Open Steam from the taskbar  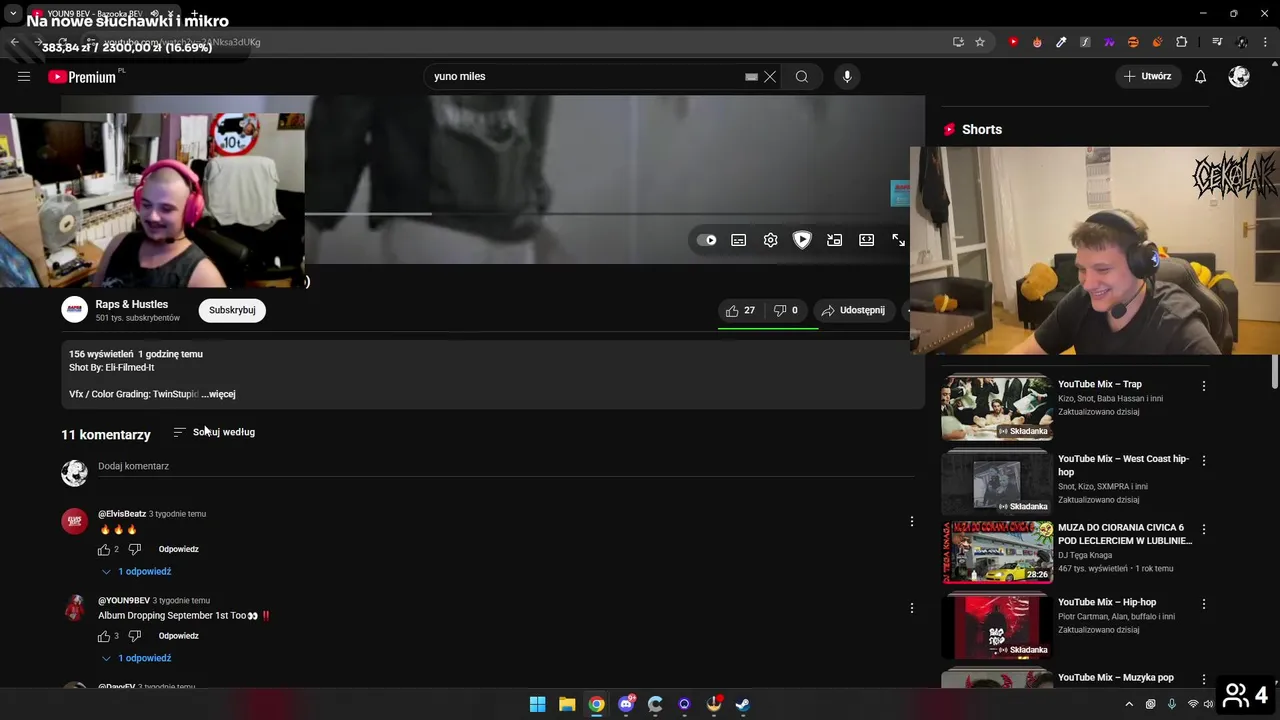pyautogui.click(x=743, y=704)
